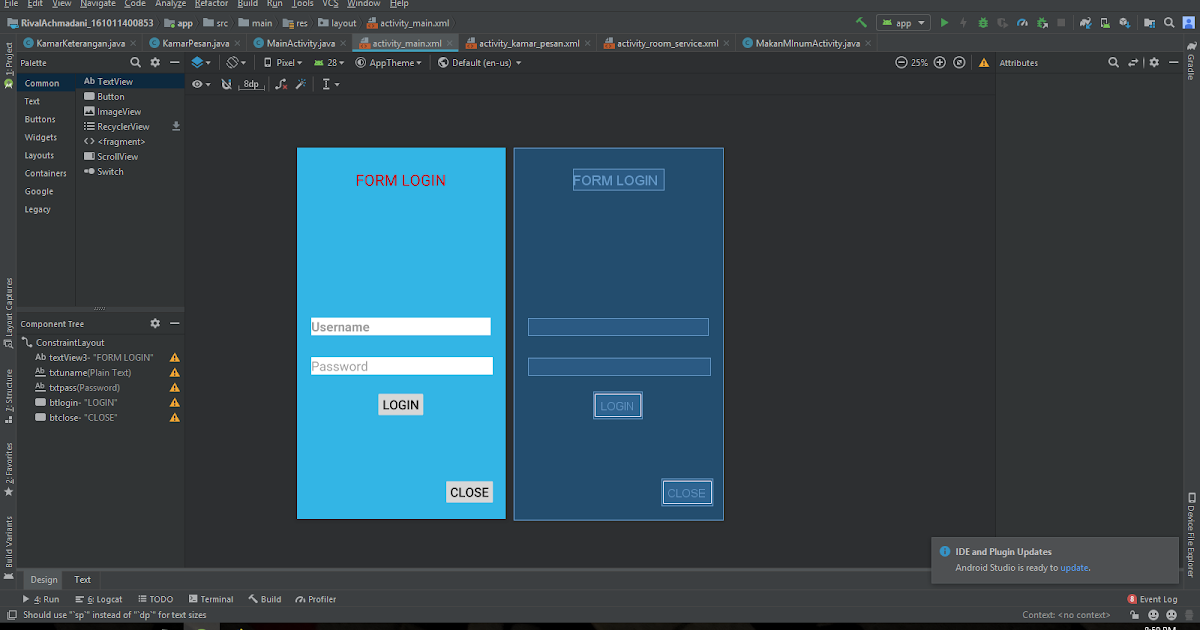Click Sync Project with Gradle Files icon
This screenshot has width=1200, height=630.
coord(1085,22)
